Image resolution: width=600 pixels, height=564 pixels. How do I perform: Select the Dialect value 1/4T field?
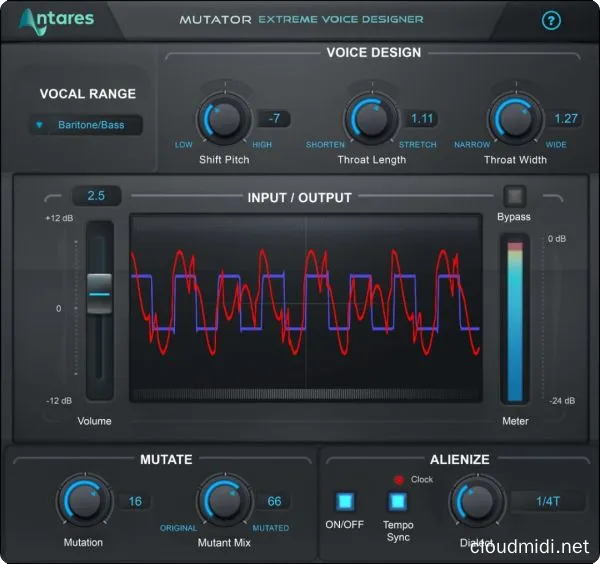click(x=548, y=501)
